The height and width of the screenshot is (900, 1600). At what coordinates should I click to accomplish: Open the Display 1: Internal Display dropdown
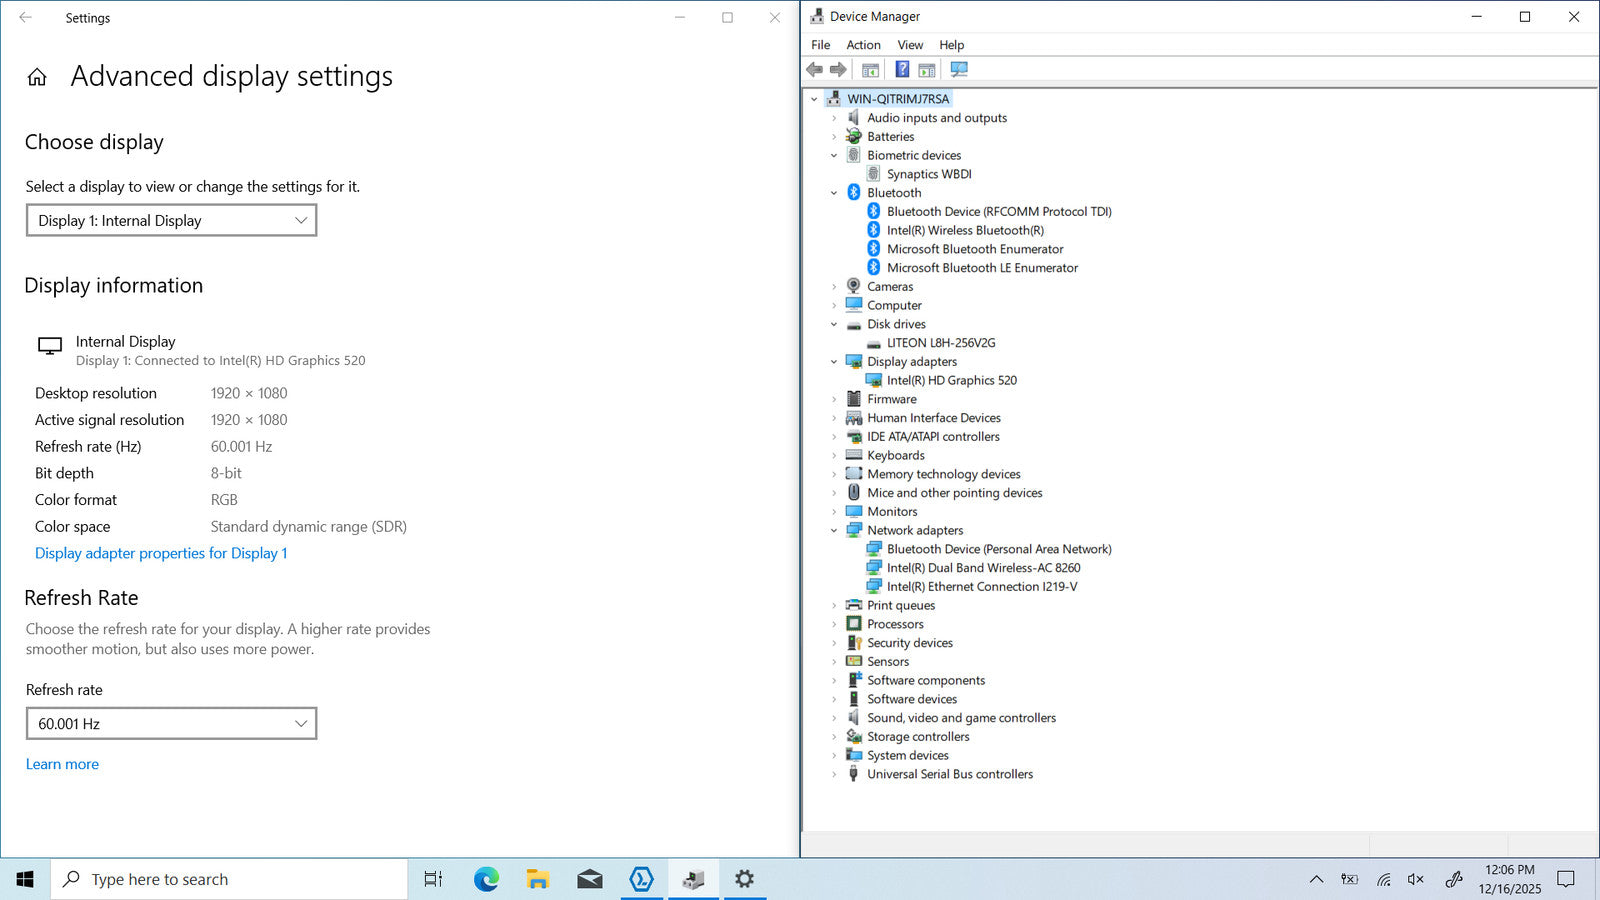tap(171, 221)
